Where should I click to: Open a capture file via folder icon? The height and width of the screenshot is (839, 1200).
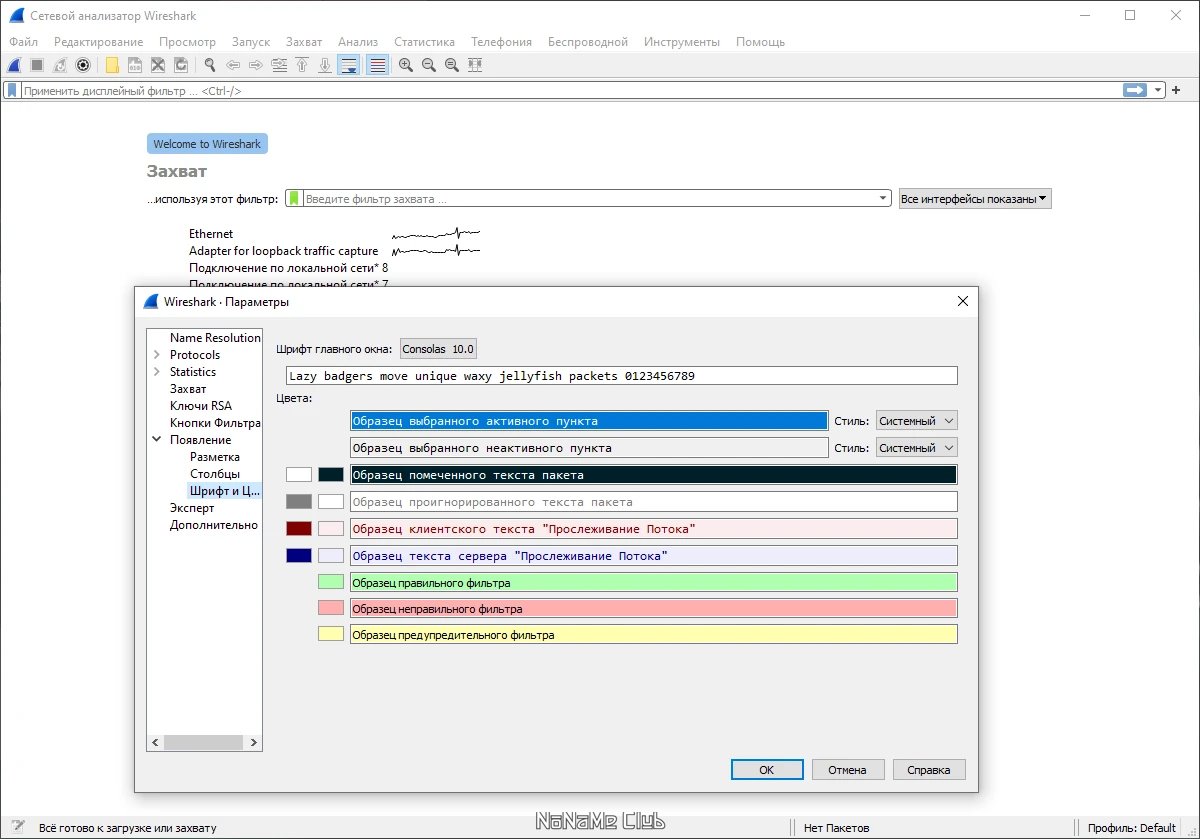[112, 65]
